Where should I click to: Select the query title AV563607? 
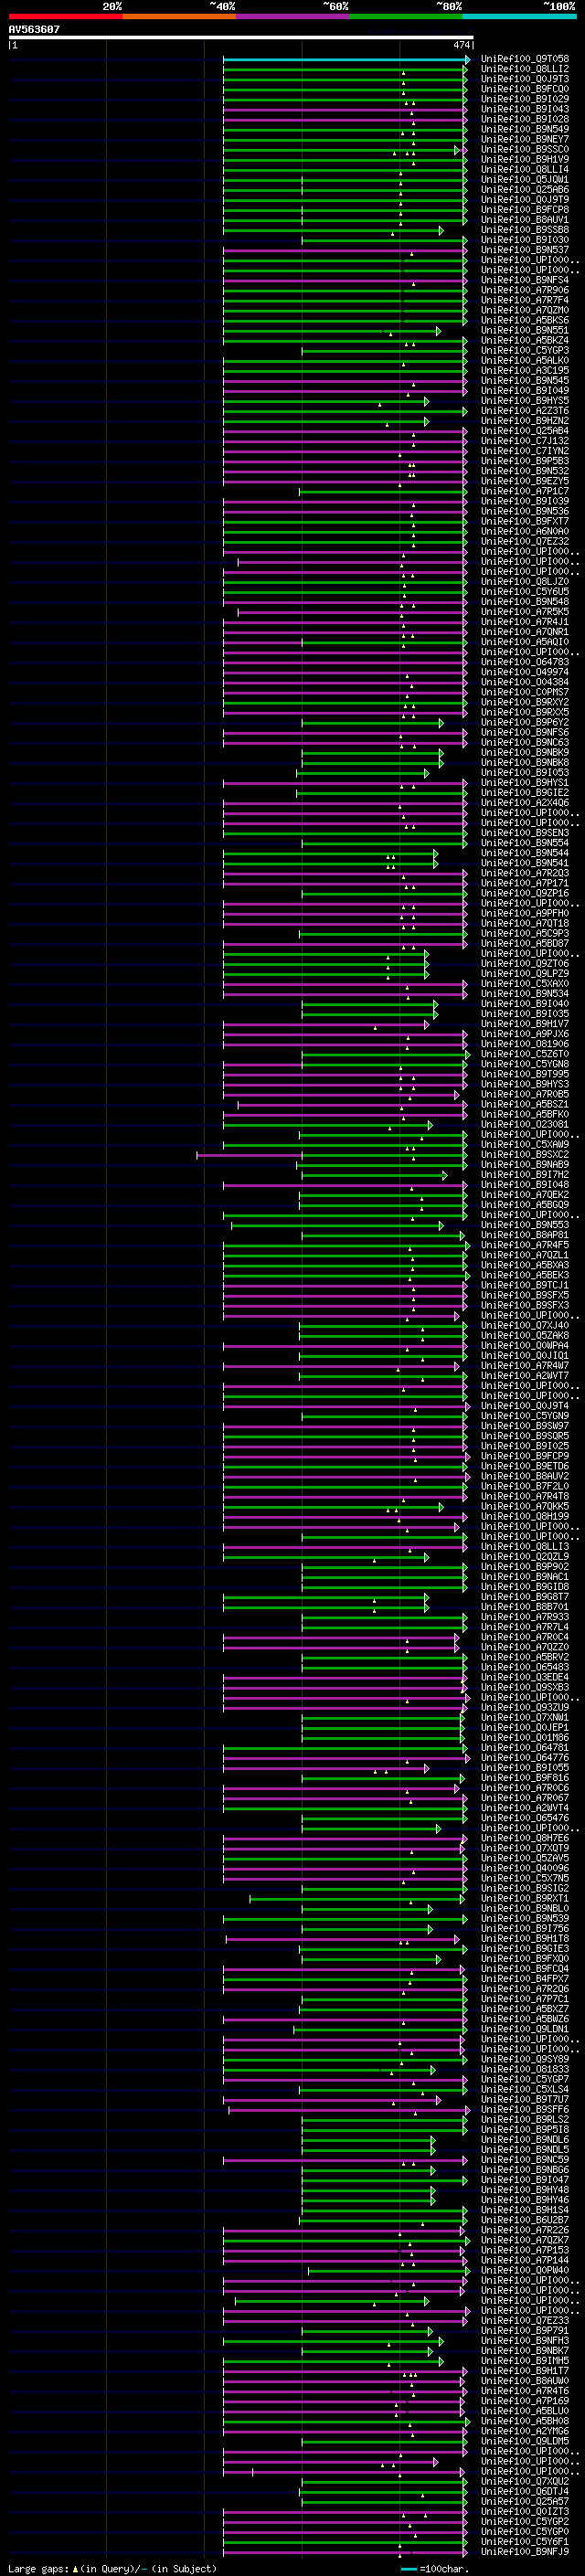tap(34, 29)
